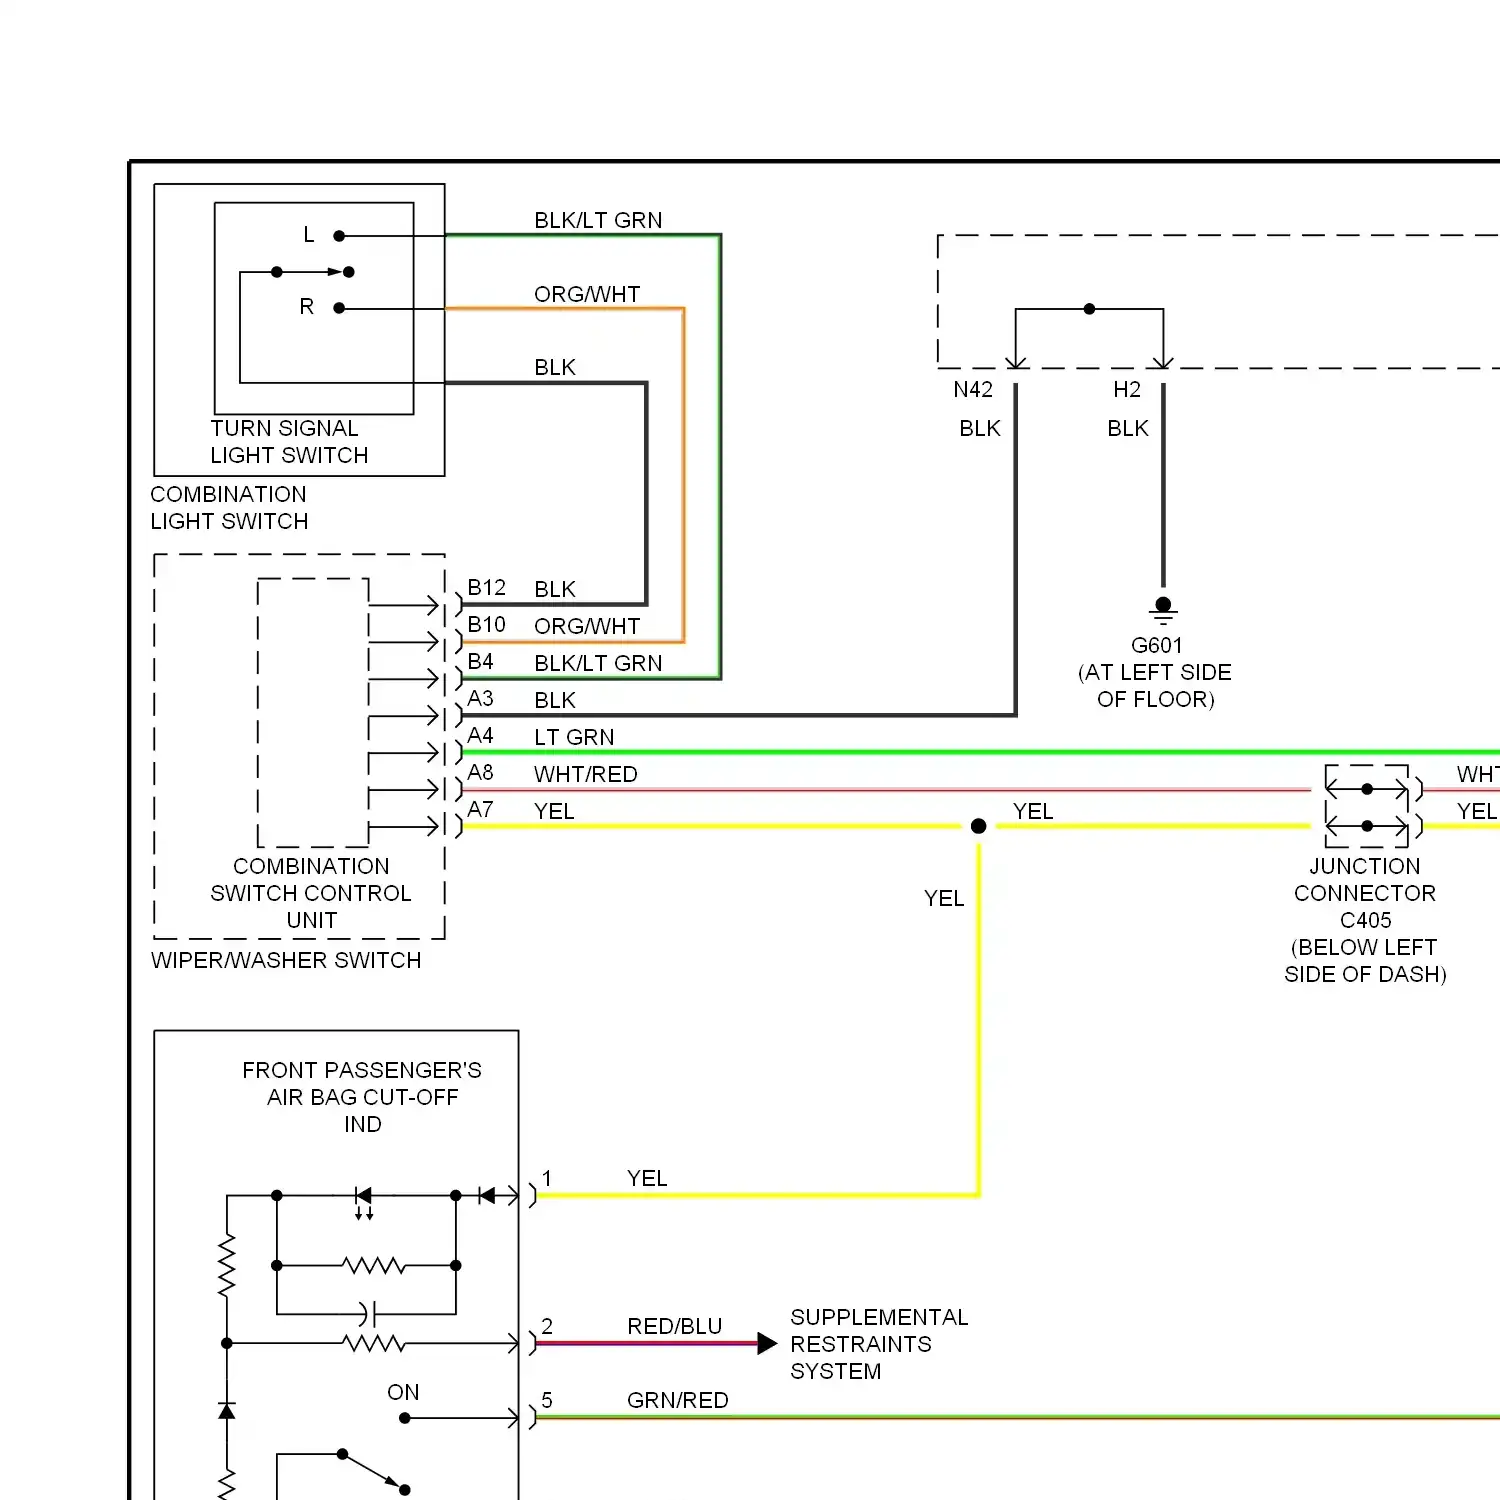Select the Junction Connector C405 symbol
Image resolution: width=1500 pixels, height=1500 pixels.
1367,807
